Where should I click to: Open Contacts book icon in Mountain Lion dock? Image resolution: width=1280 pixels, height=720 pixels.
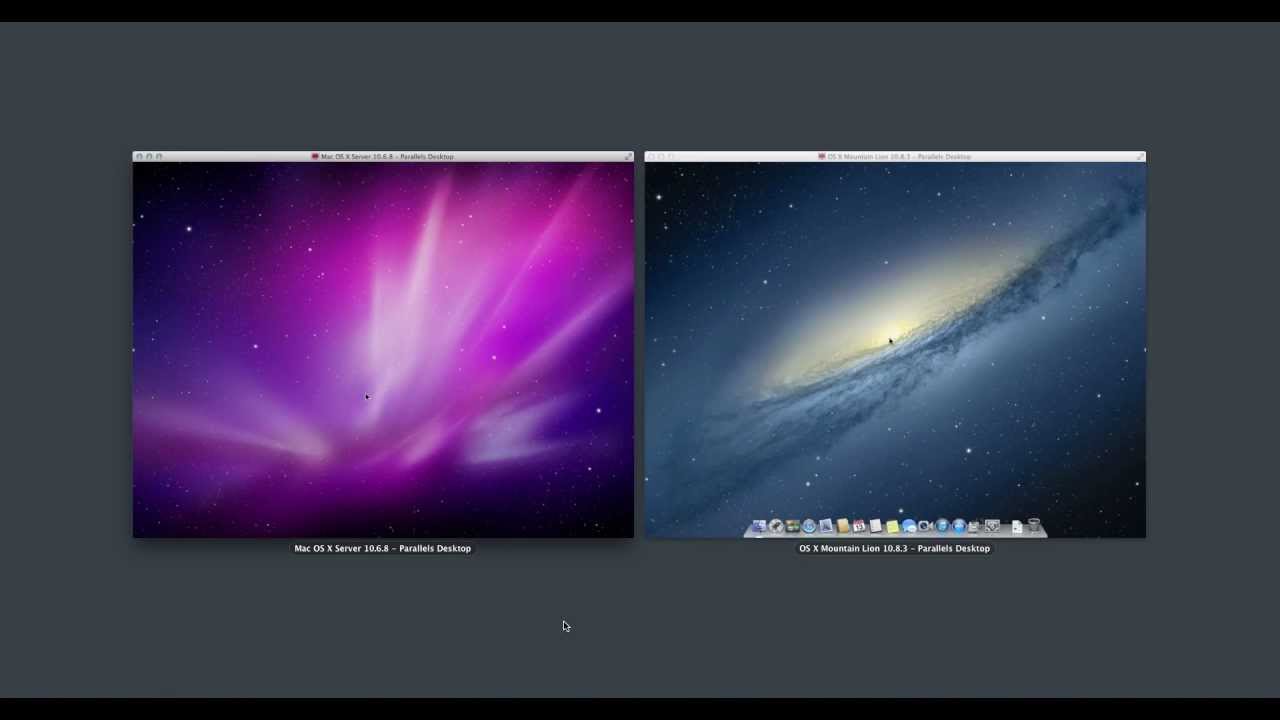click(842, 526)
